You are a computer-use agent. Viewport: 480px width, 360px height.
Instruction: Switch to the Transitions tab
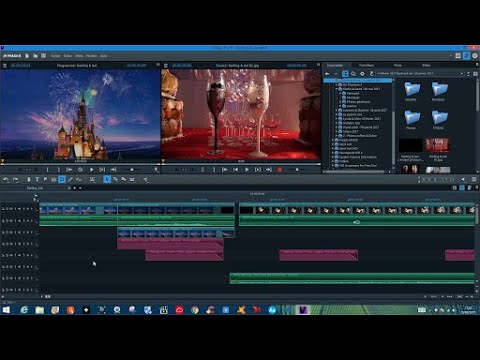coord(367,65)
